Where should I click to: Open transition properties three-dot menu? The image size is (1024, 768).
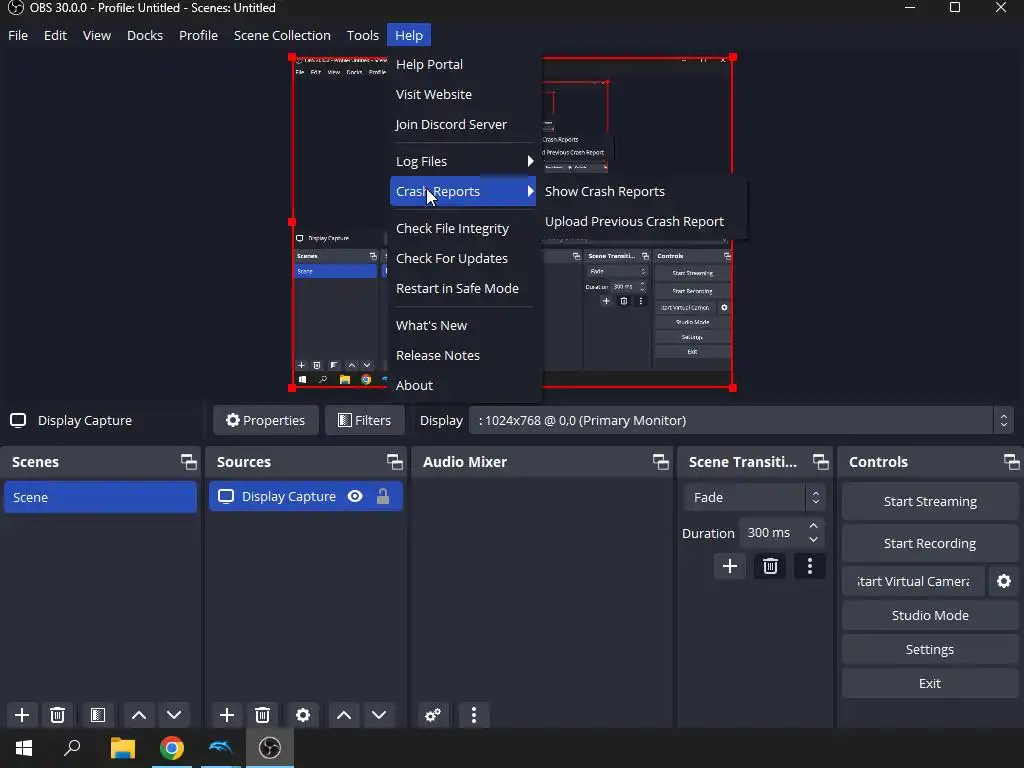click(x=810, y=566)
